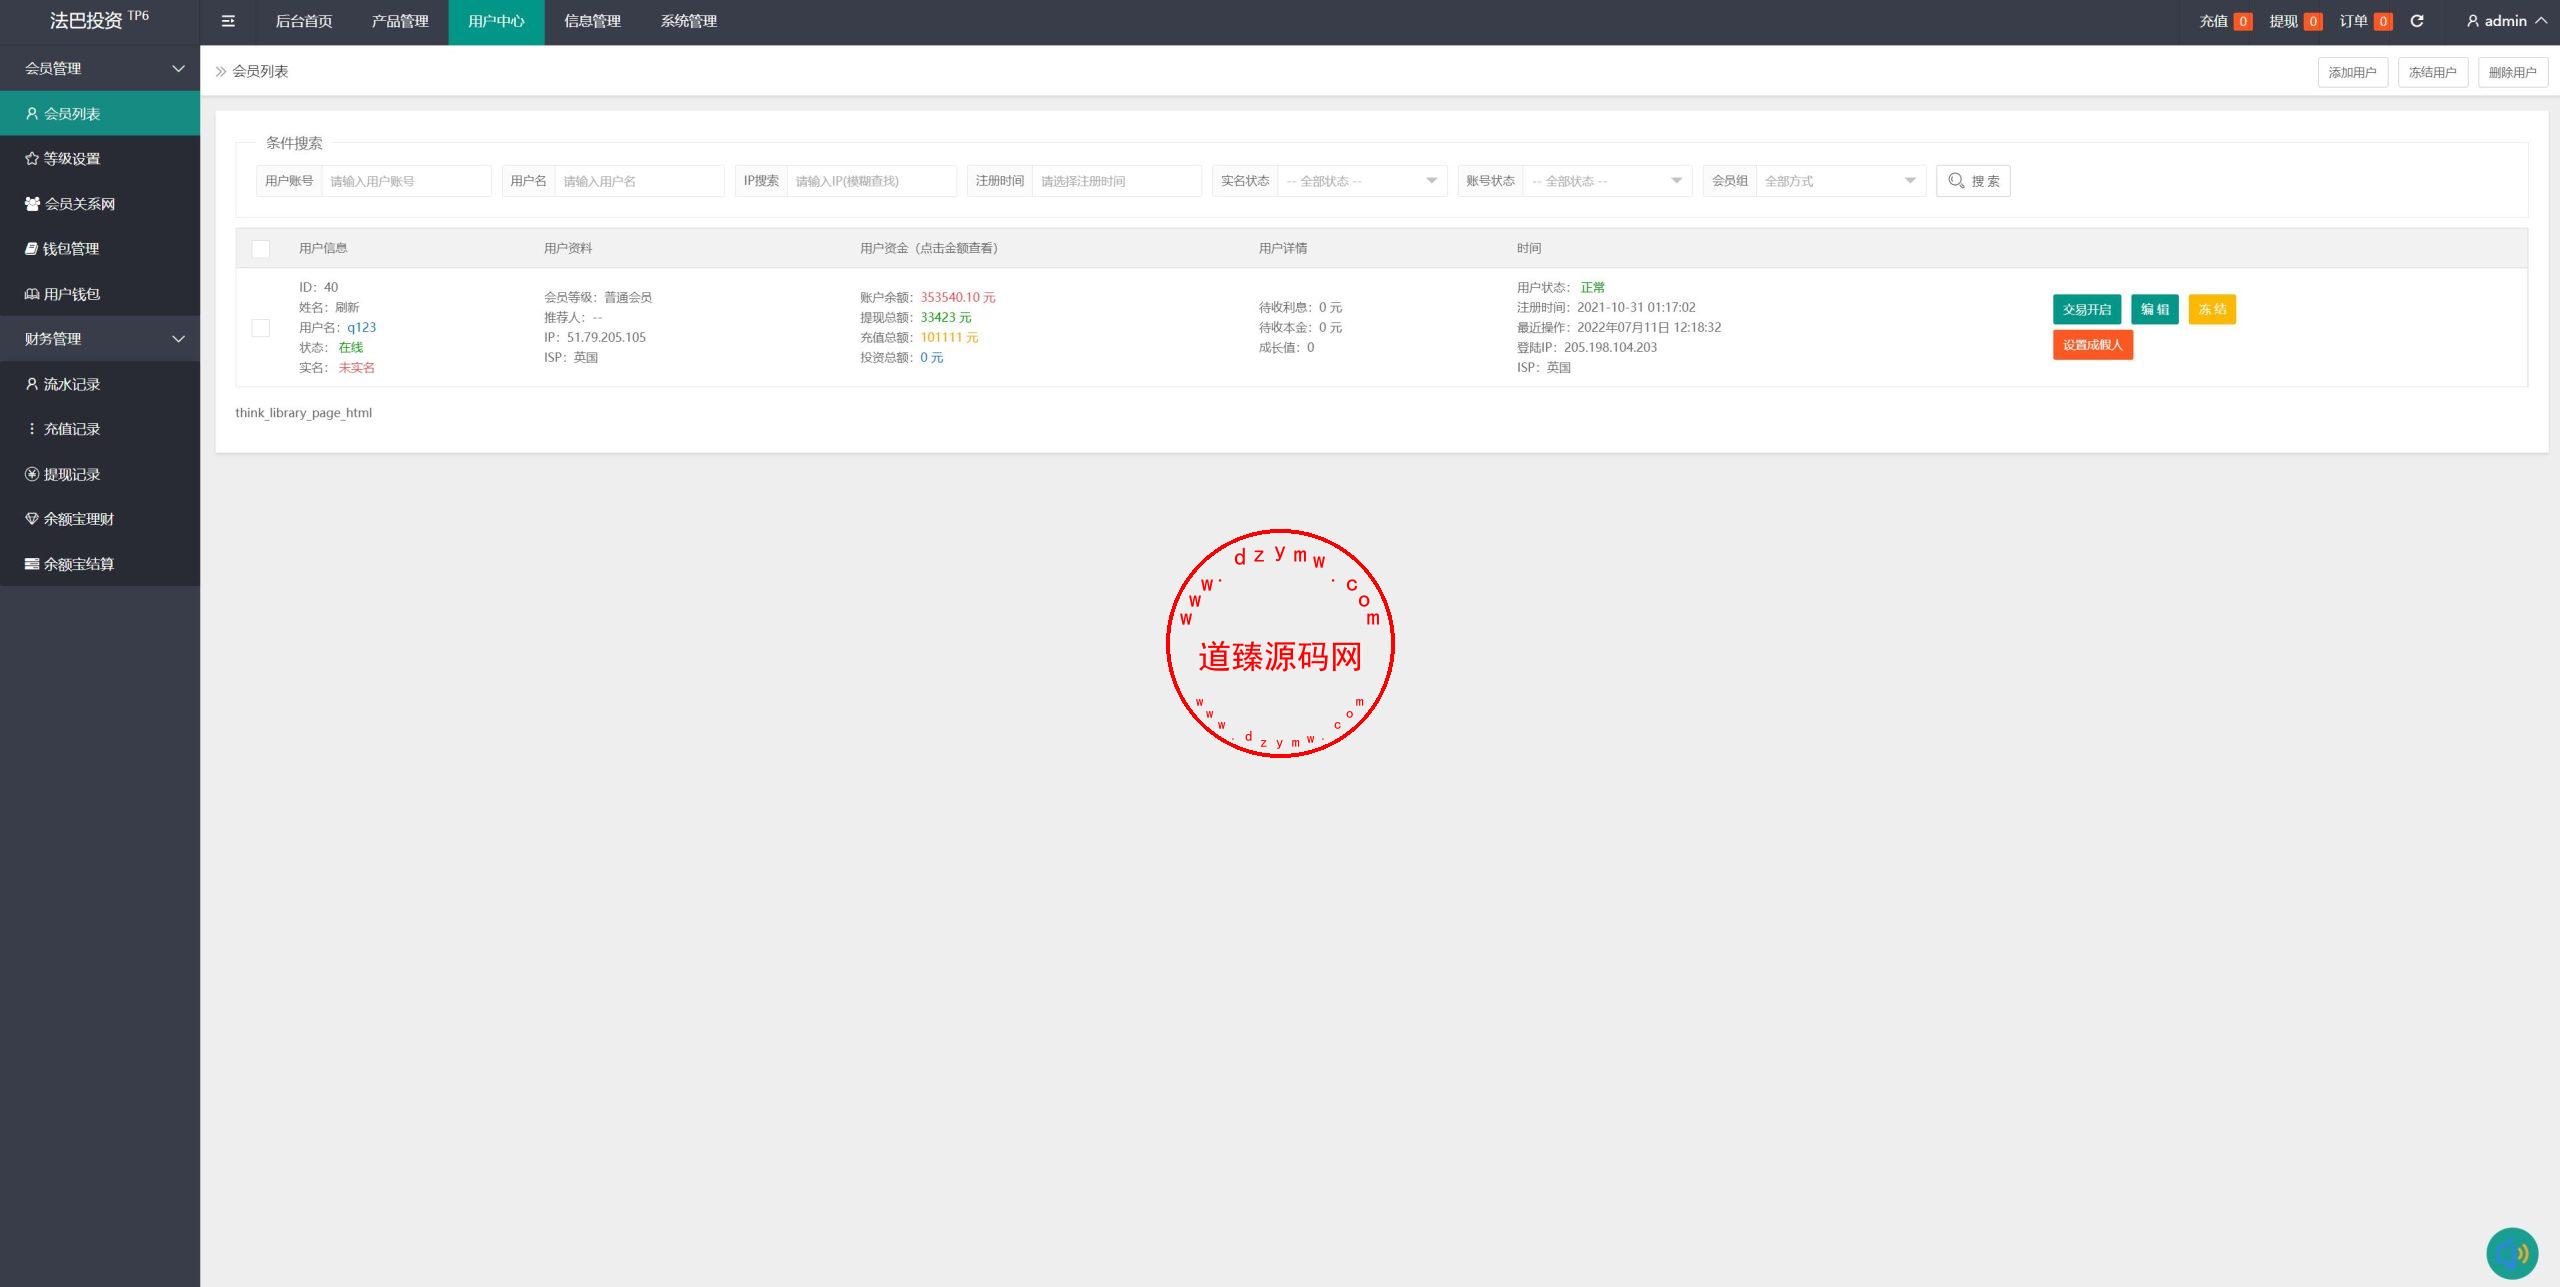Screen dimensions: 2560x1287
Task: Toggle the sidebar collapse hamburger icon
Action: coord(228,21)
